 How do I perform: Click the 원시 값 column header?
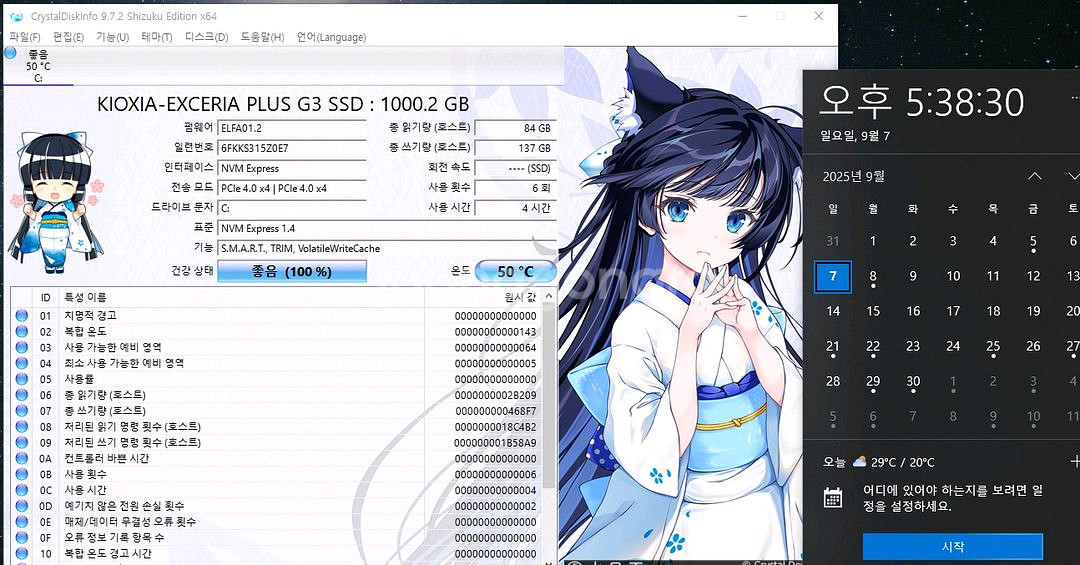[x=482, y=298]
